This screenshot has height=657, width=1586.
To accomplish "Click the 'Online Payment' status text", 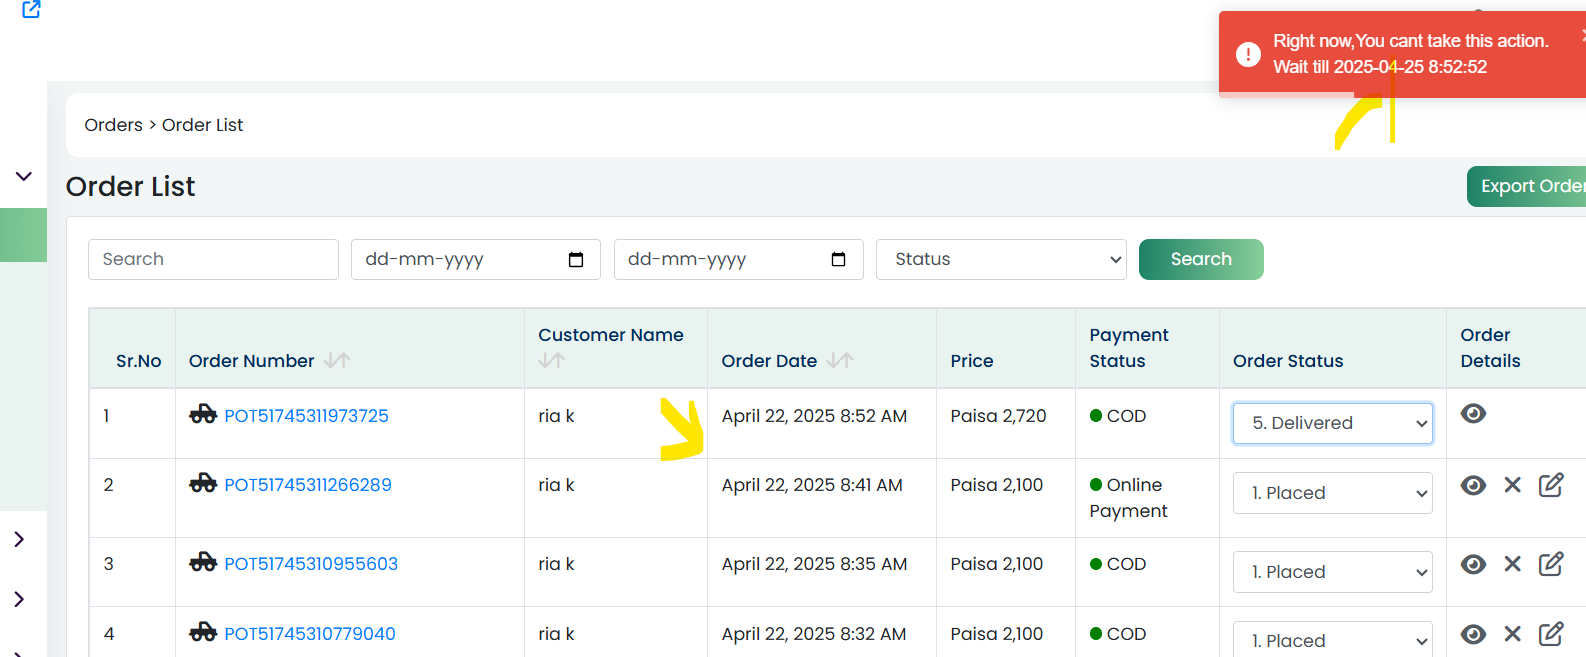I will [x=1128, y=498].
